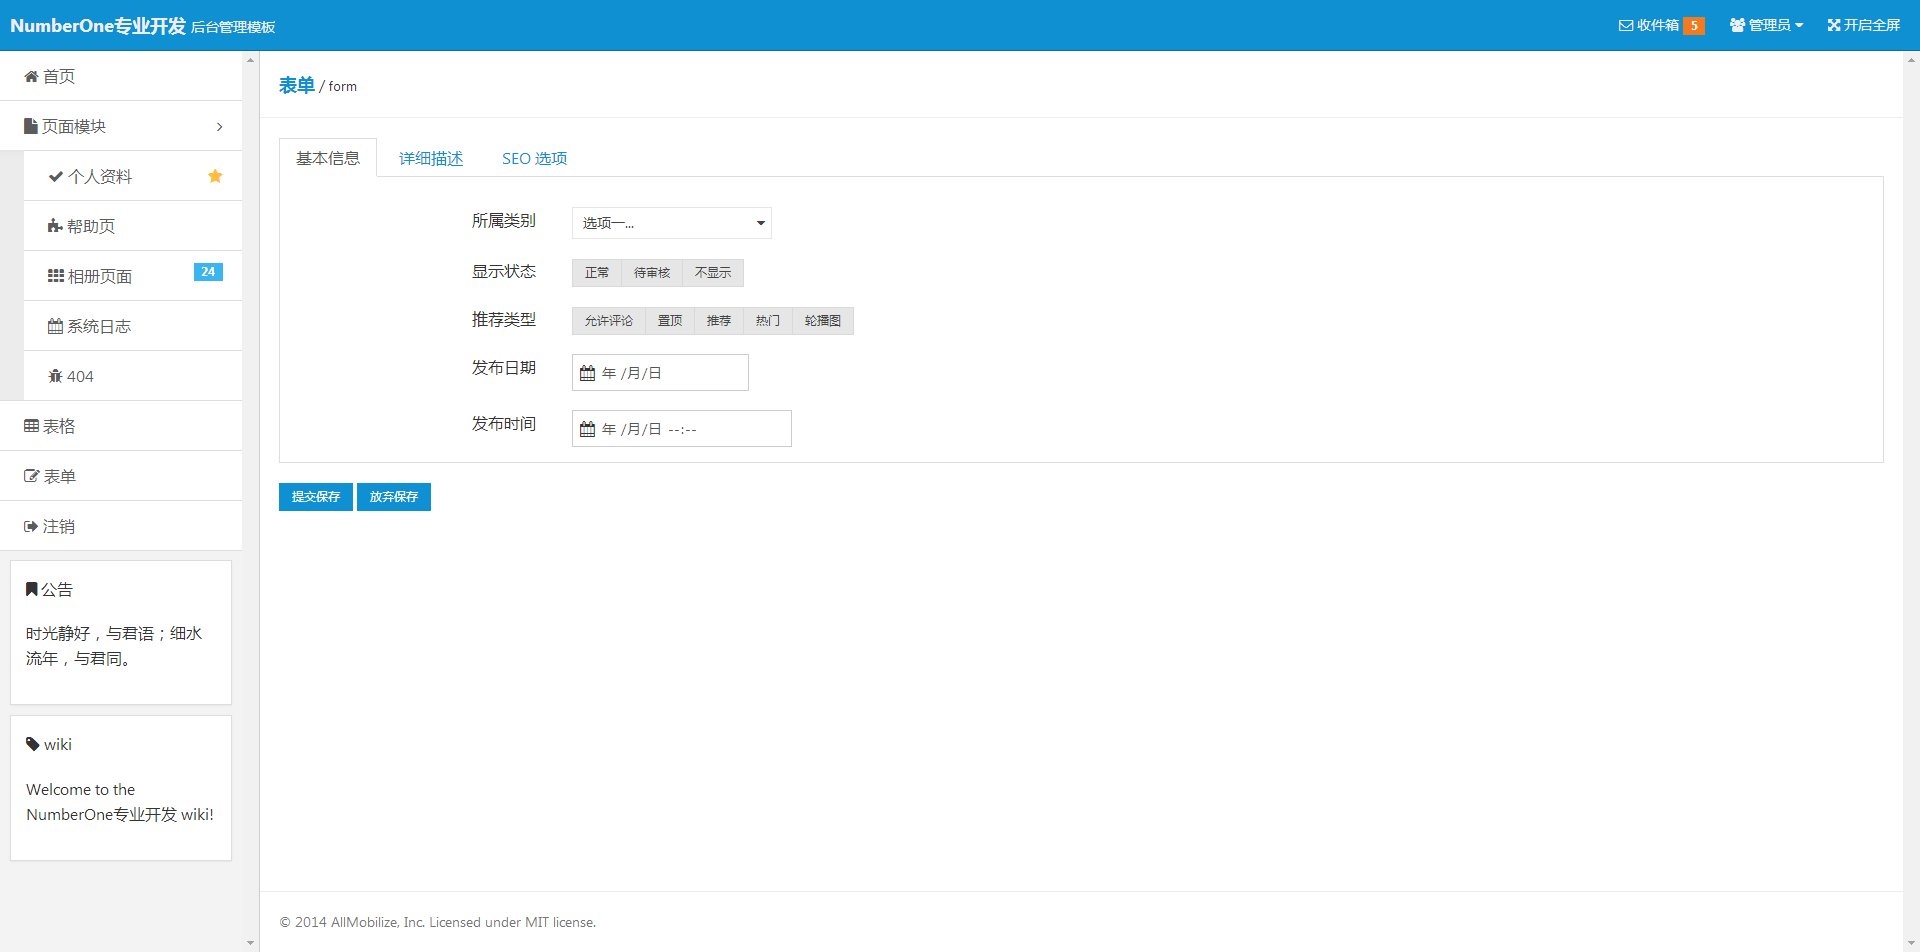Switch to the 详细描述 tab
This screenshot has height=952, width=1920.
(431, 159)
